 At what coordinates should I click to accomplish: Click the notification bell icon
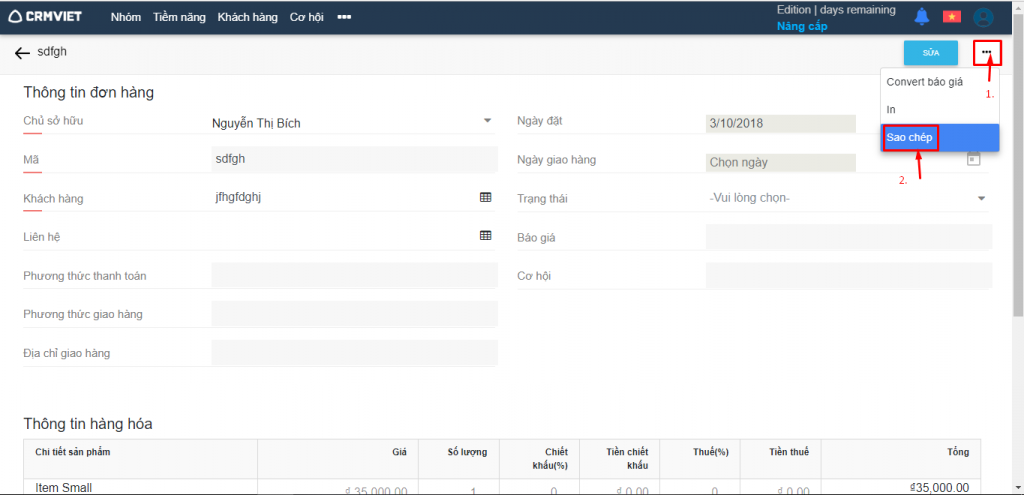pos(922,17)
